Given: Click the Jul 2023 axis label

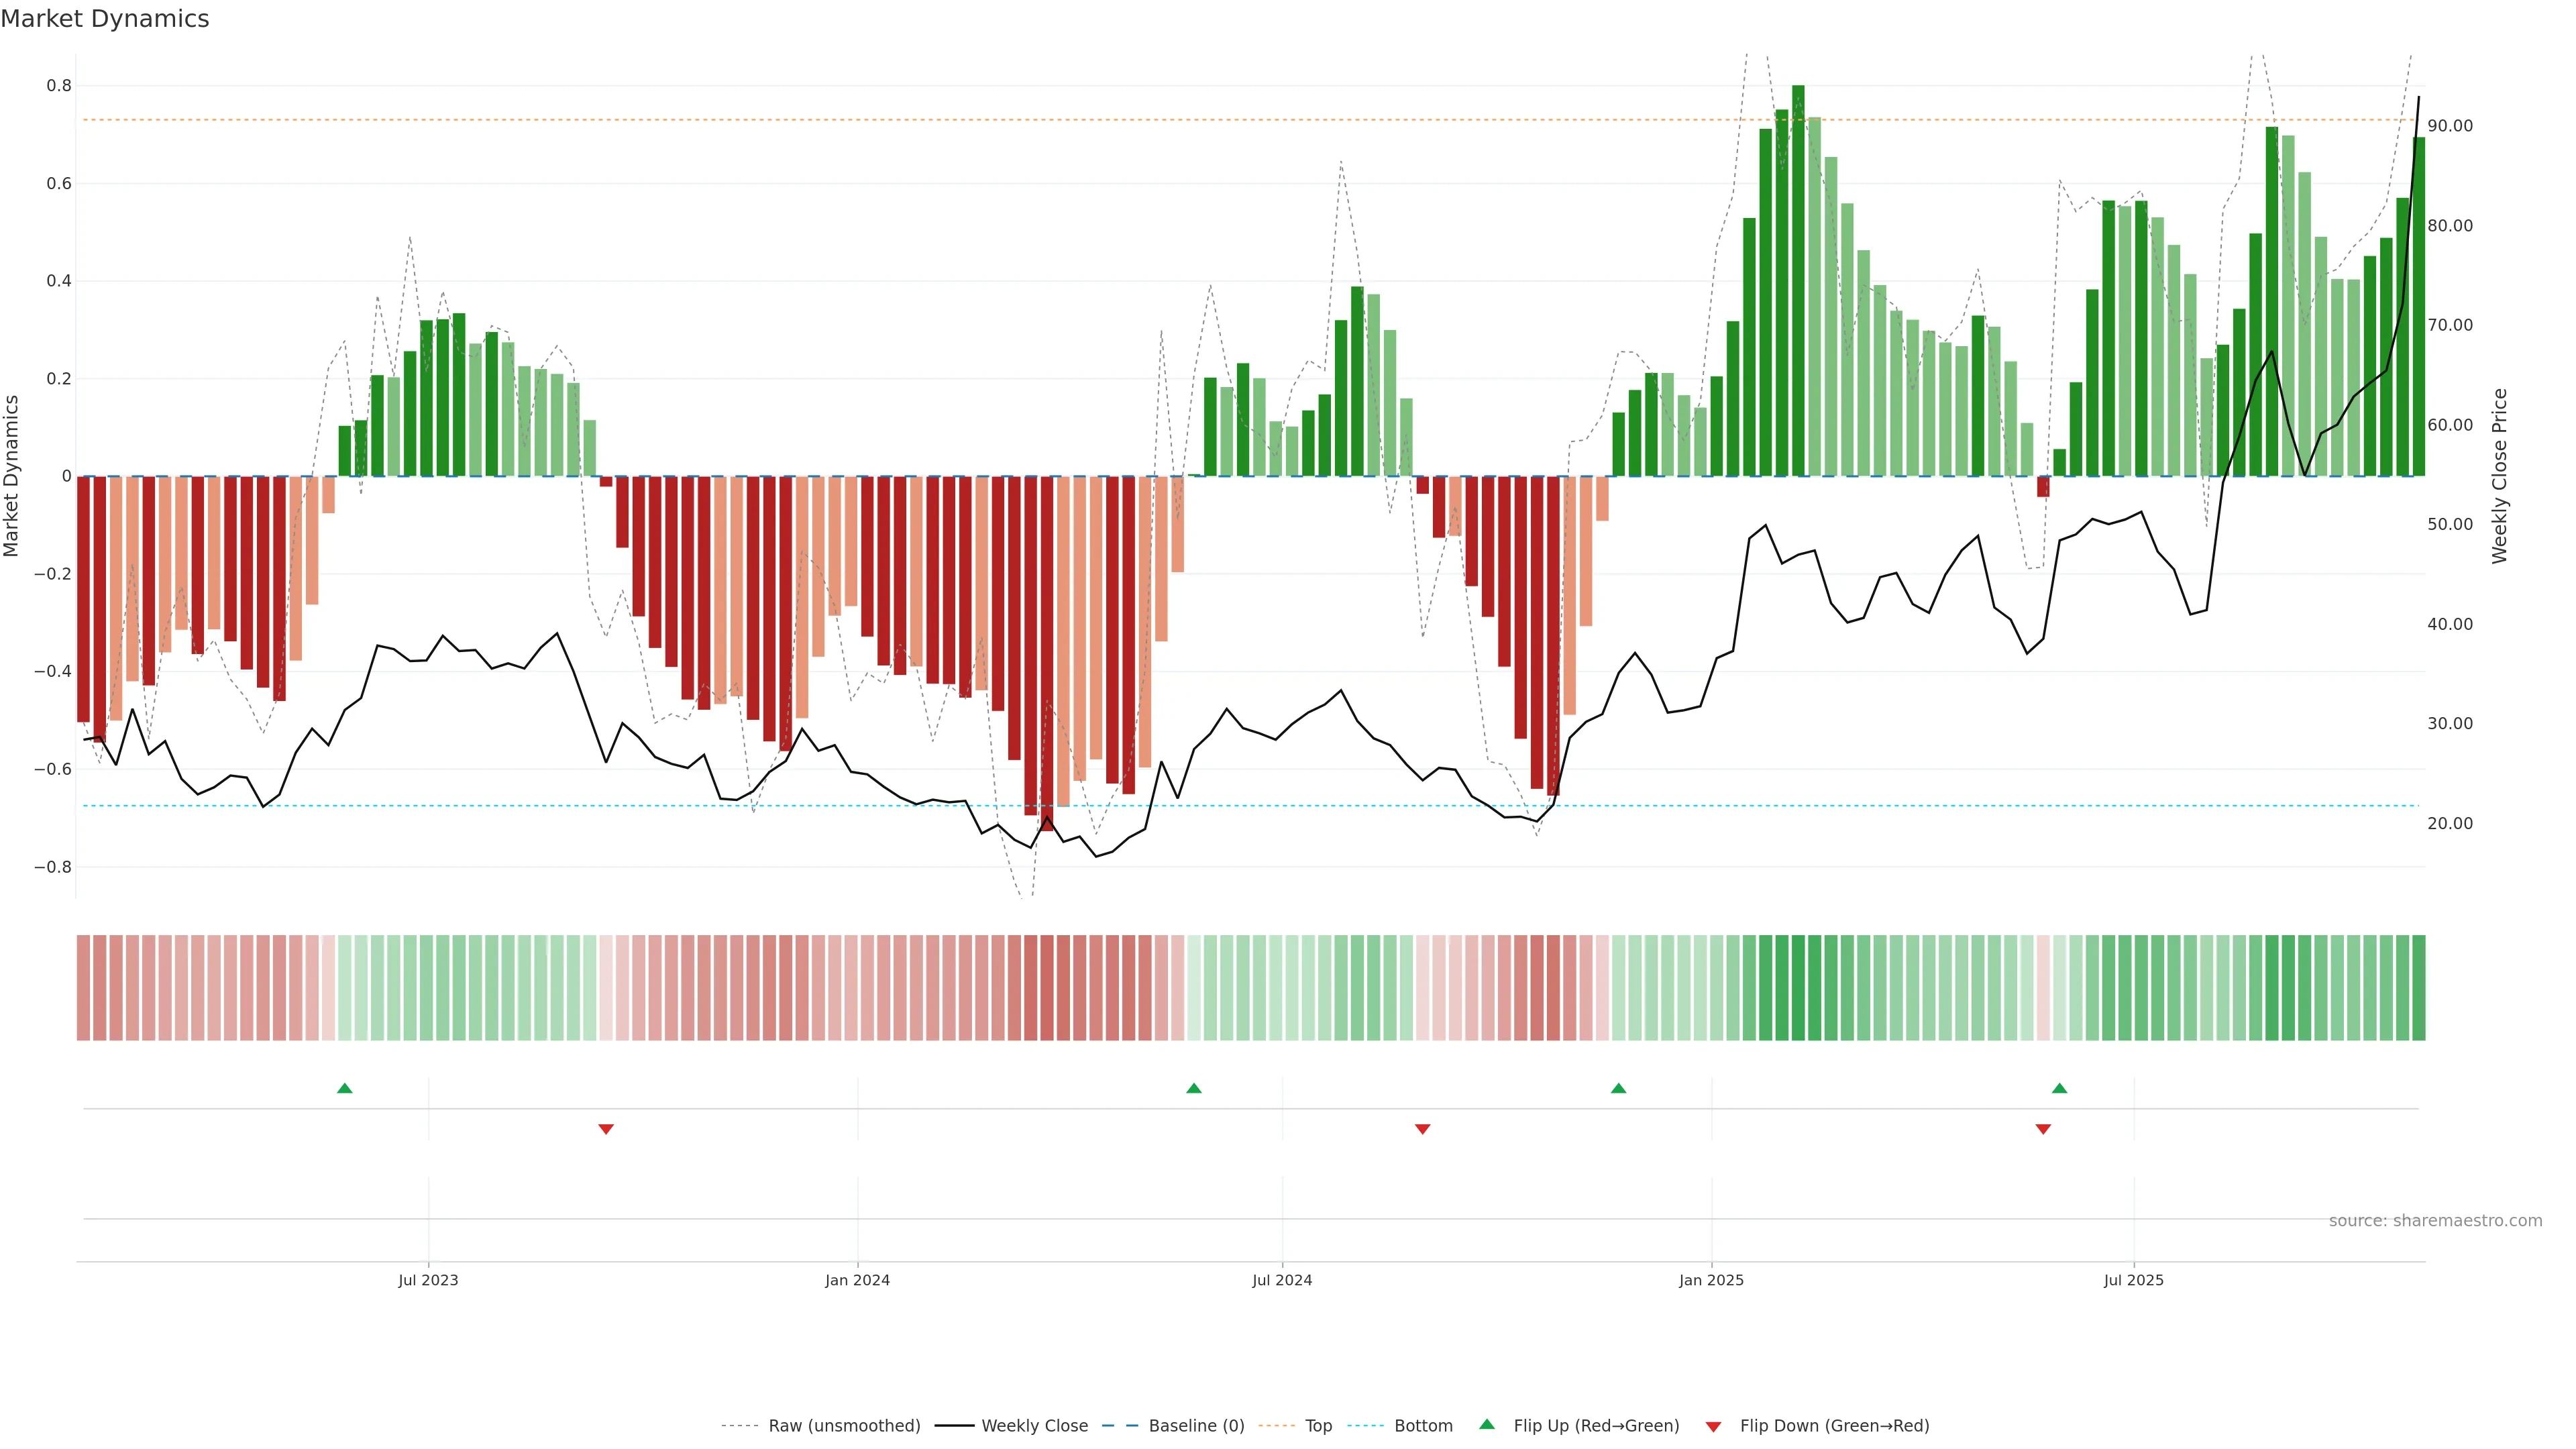Looking at the screenshot, I should point(428,1280).
